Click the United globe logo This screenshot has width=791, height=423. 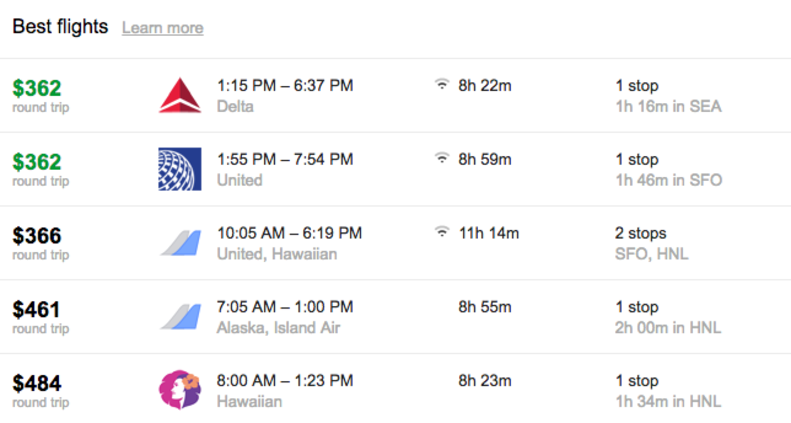click(x=180, y=169)
